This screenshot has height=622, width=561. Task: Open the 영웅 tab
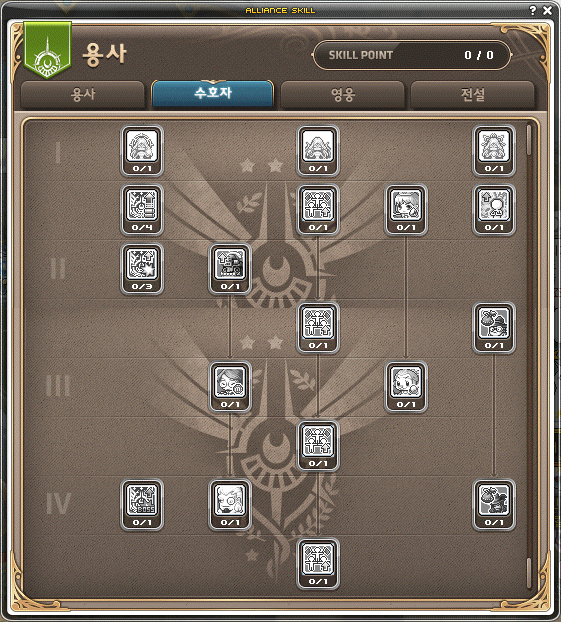tap(342, 95)
